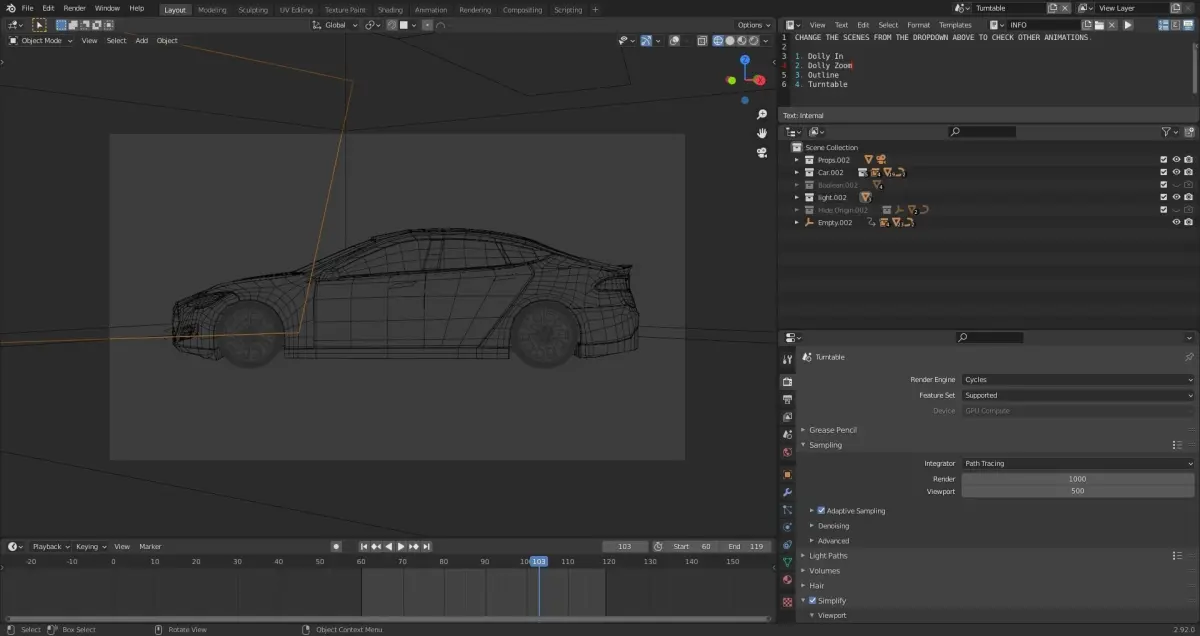The height and width of the screenshot is (636, 1200).
Task: Switch to the Shading workspace tab
Action: tap(390, 10)
